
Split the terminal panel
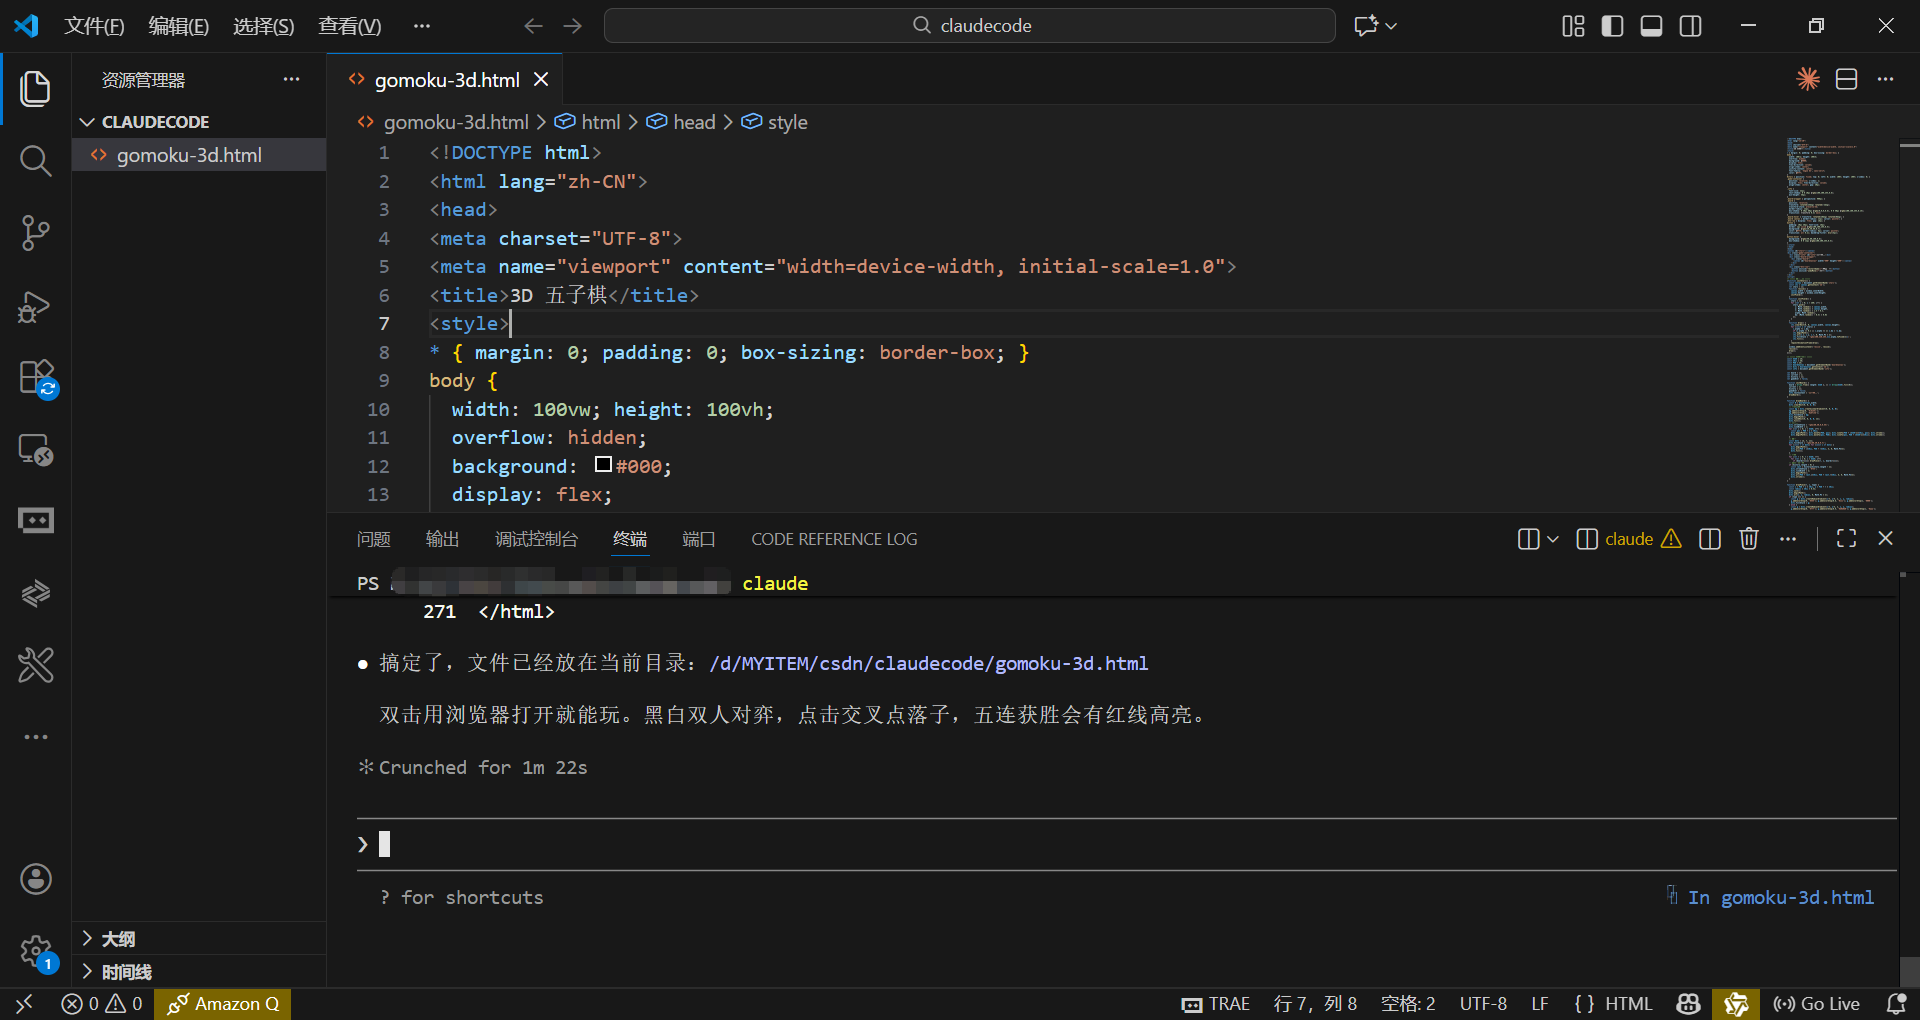pos(1710,539)
